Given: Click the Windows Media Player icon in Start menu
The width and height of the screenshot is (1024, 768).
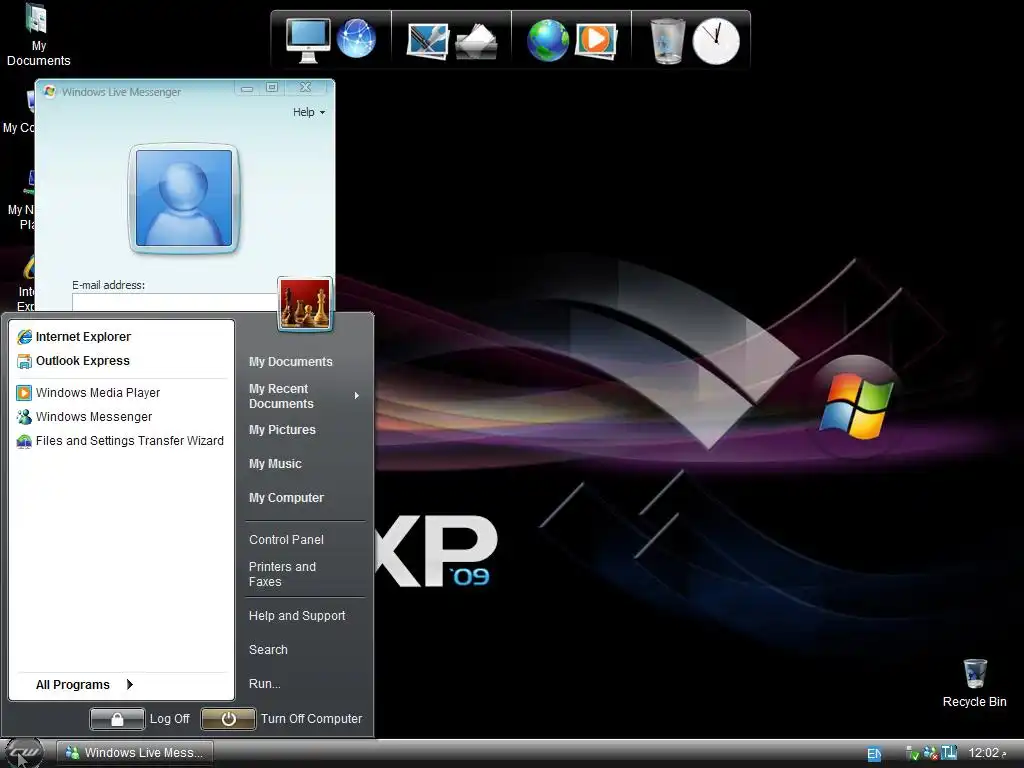Looking at the screenshot, I should [x=24, y=392].
